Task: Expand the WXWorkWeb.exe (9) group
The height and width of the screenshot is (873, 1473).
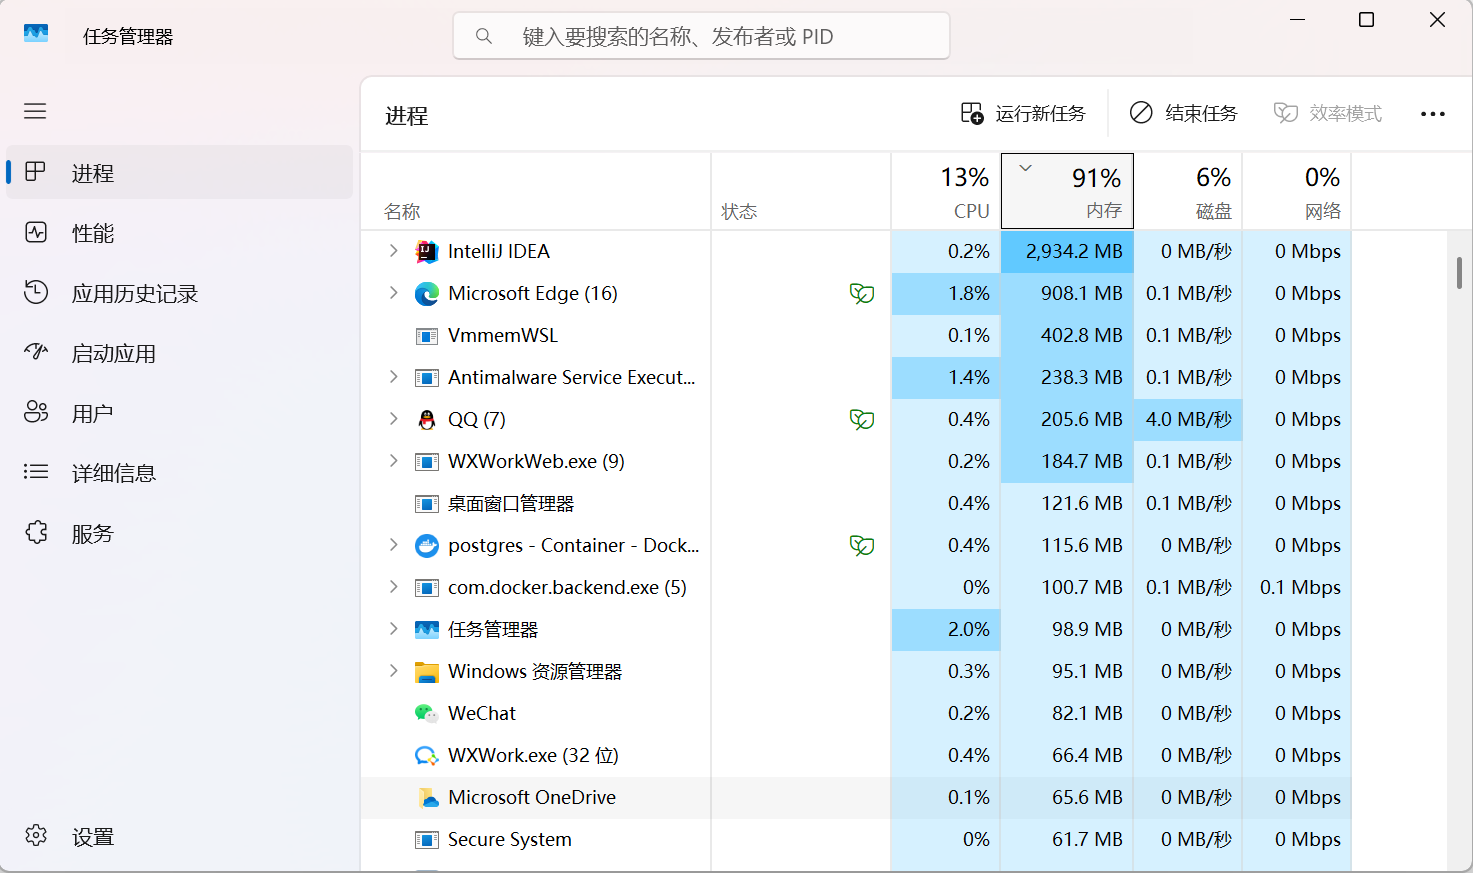Action: 393,461
